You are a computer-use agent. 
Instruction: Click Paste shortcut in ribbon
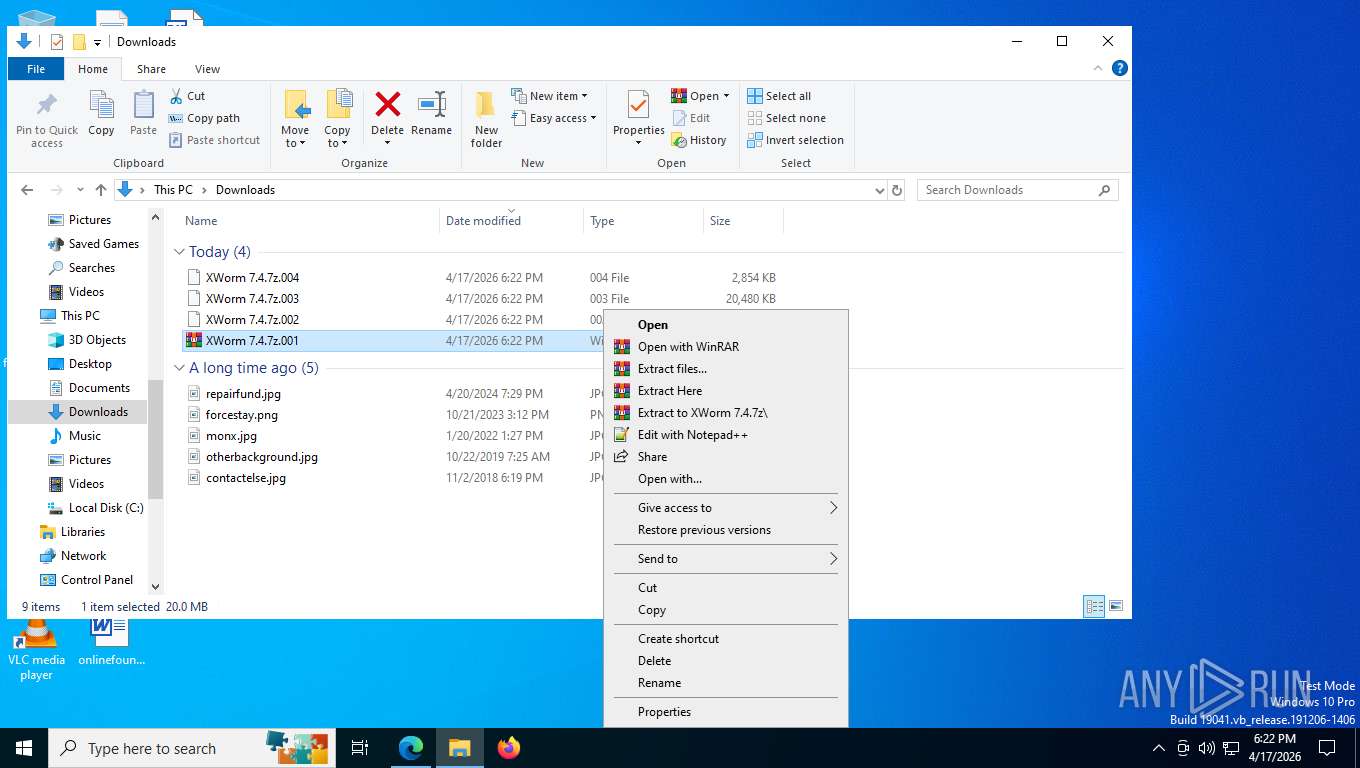coord(214,140)
